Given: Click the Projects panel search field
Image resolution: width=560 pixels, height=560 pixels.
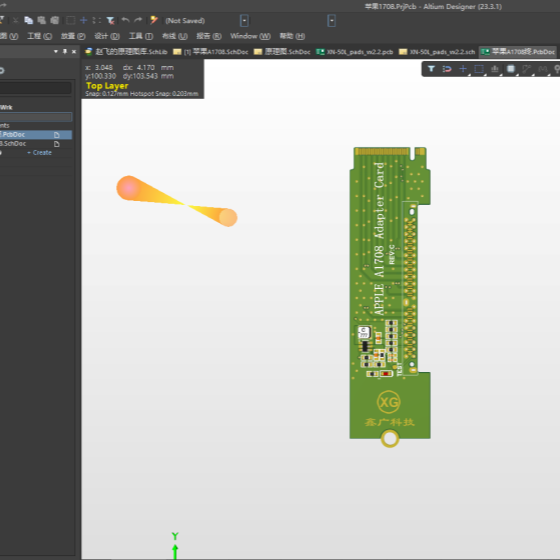Looking at the screenshot, I should point(36,88).
